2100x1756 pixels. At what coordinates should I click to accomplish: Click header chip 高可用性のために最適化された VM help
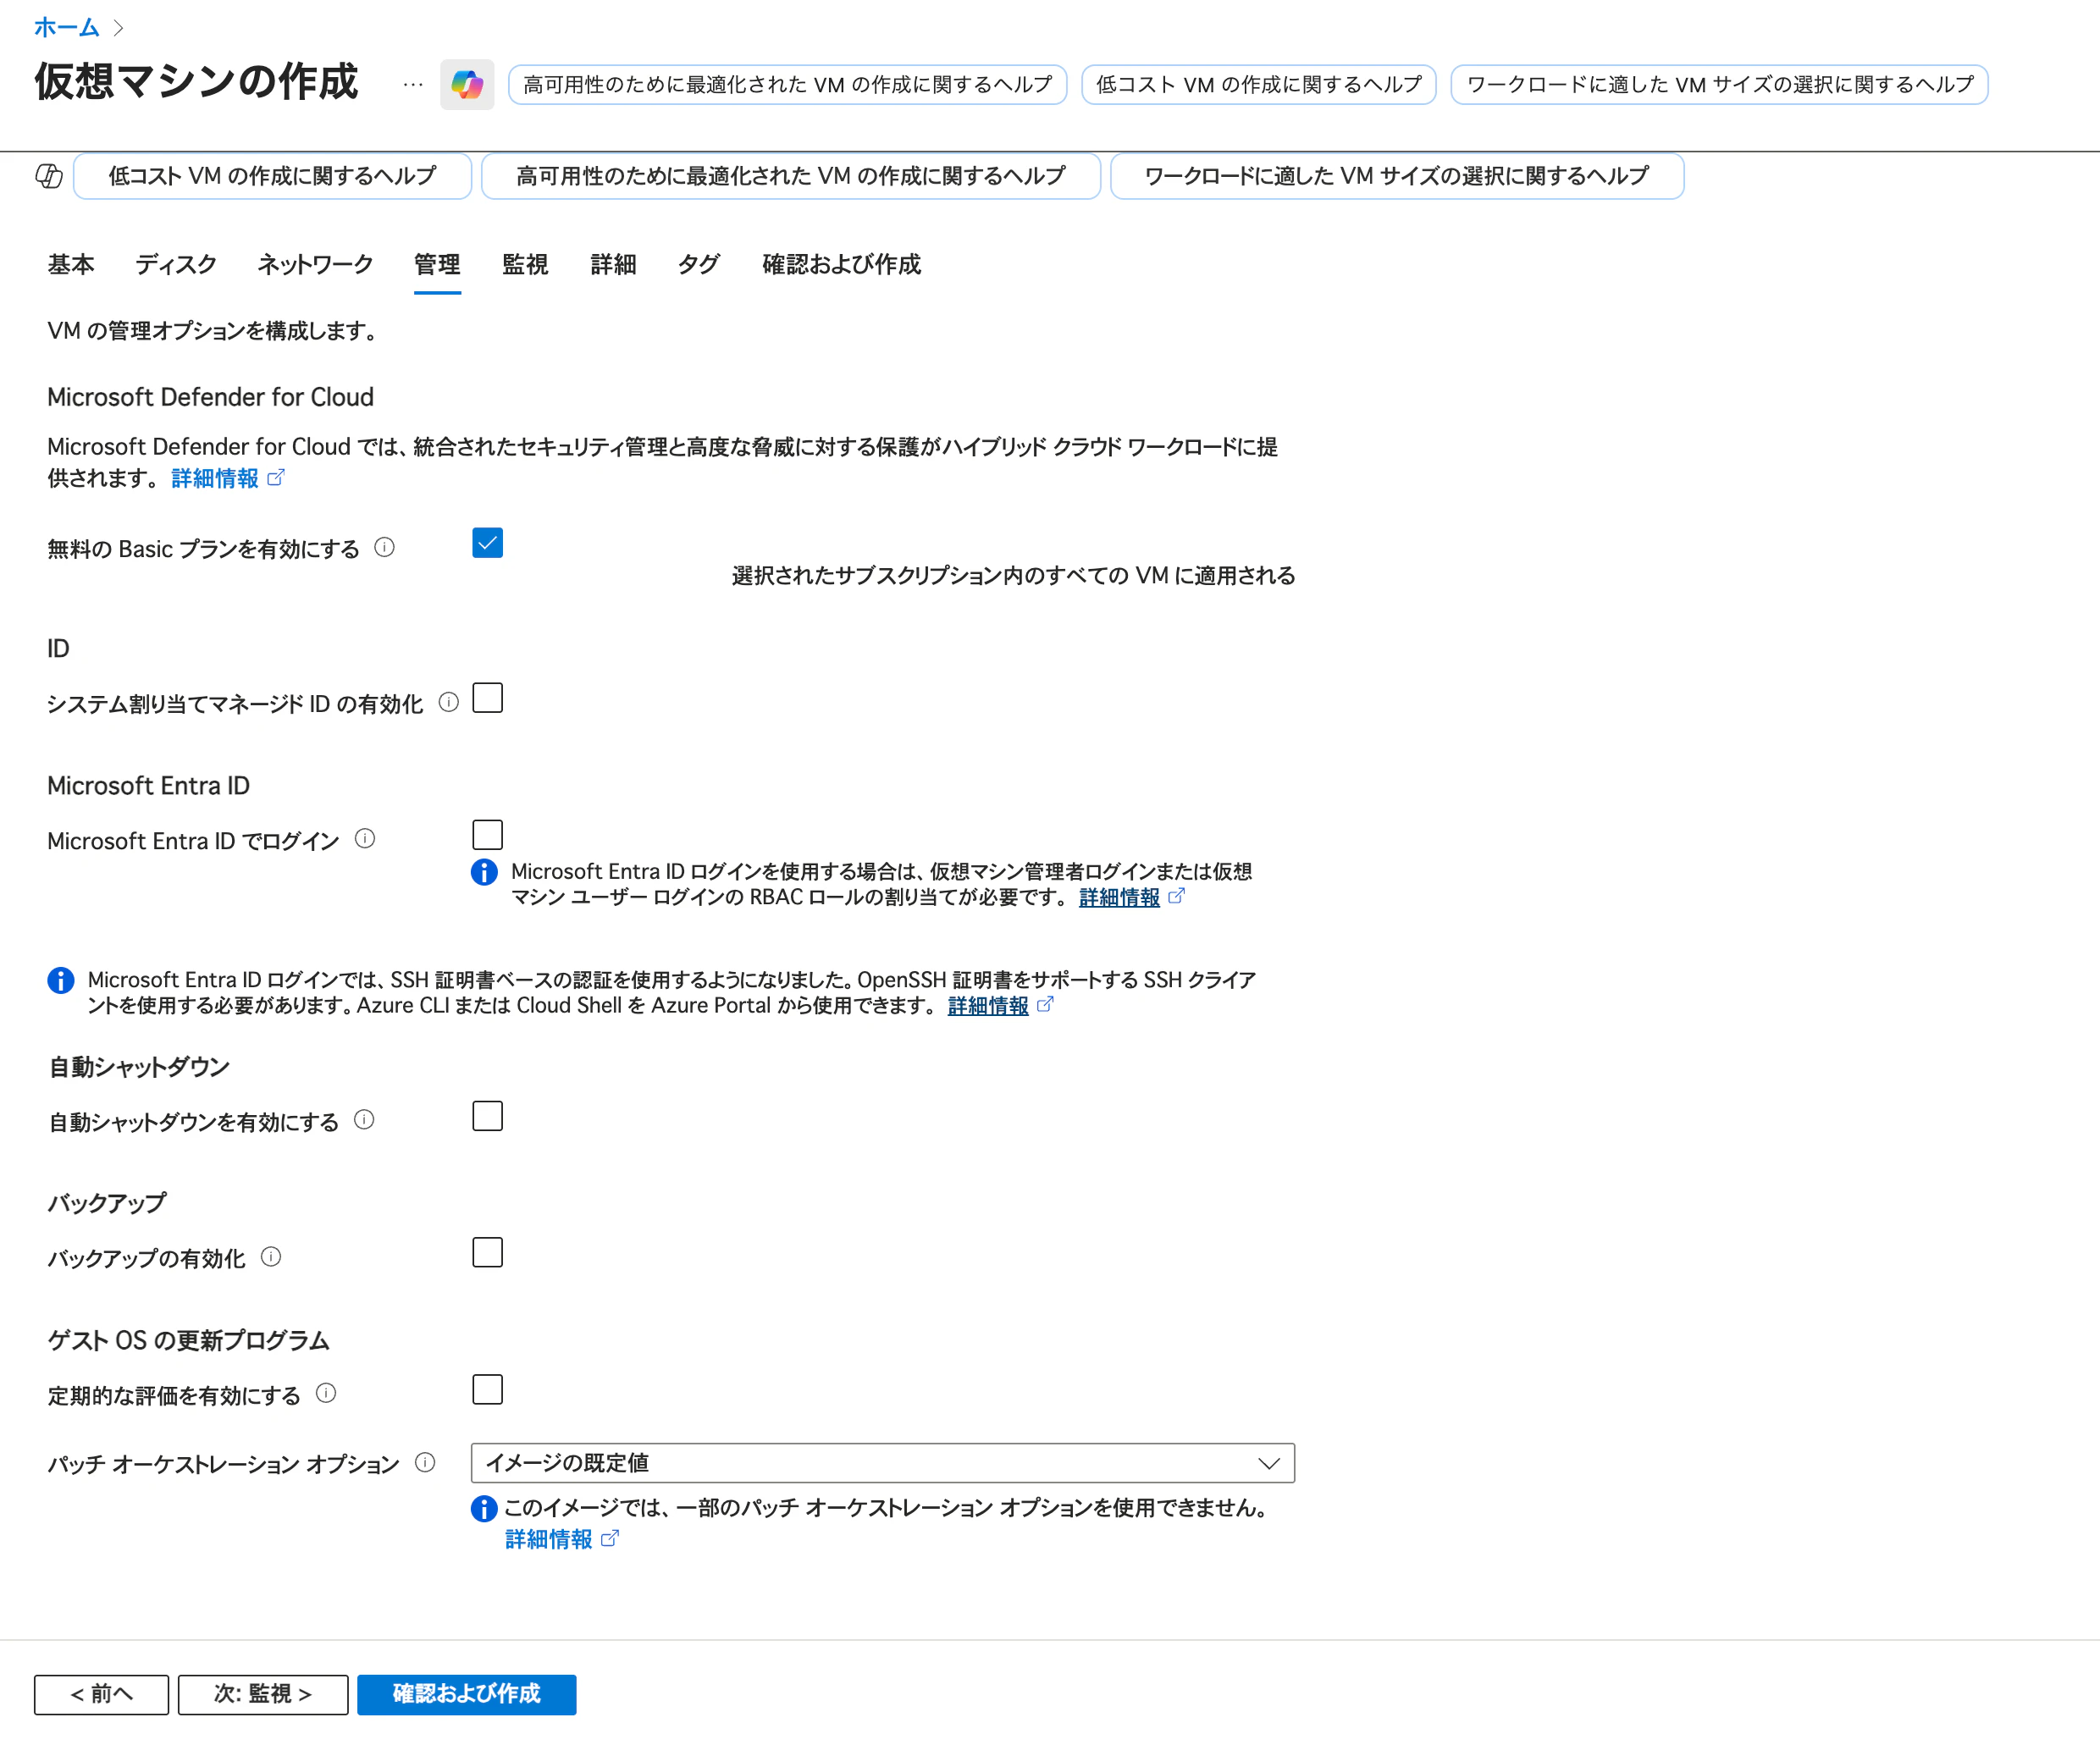(x=787, y=85)
